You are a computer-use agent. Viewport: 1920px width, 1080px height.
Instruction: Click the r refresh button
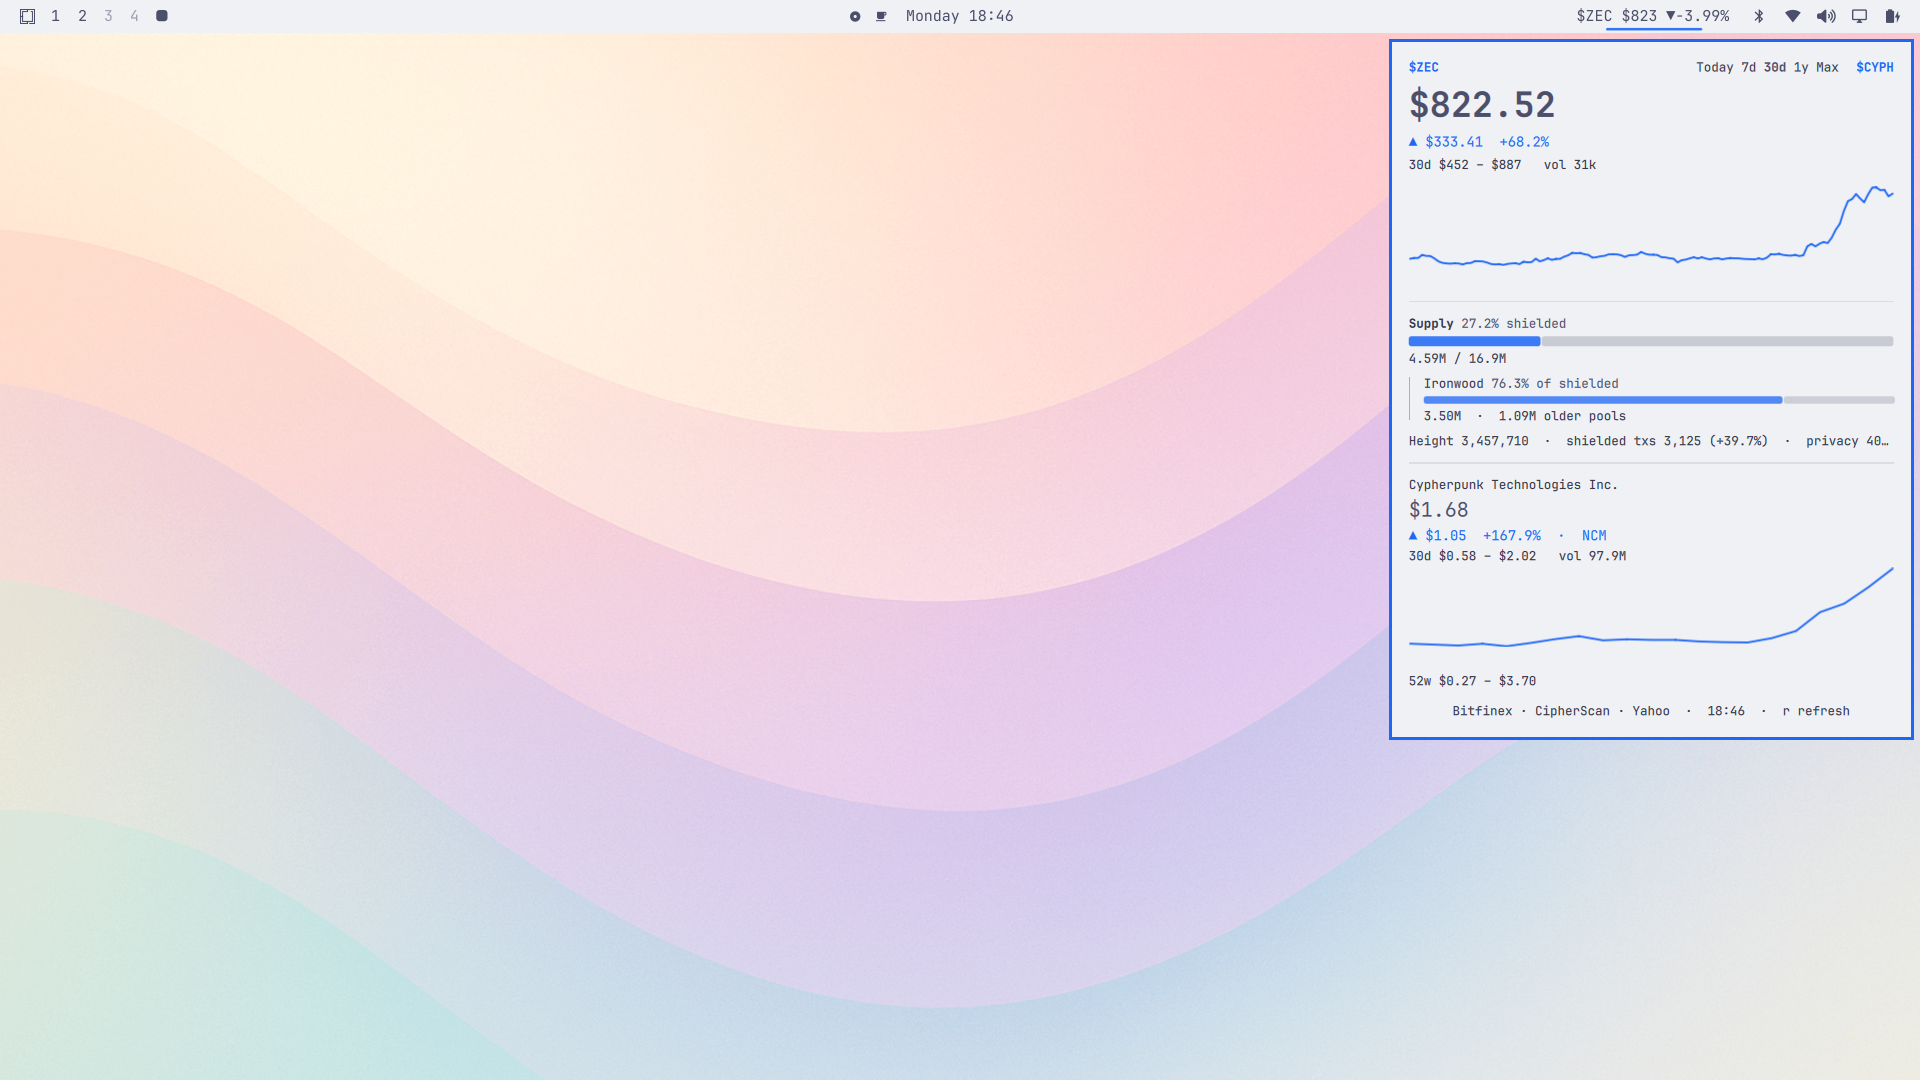click(x=1816, y=711)
